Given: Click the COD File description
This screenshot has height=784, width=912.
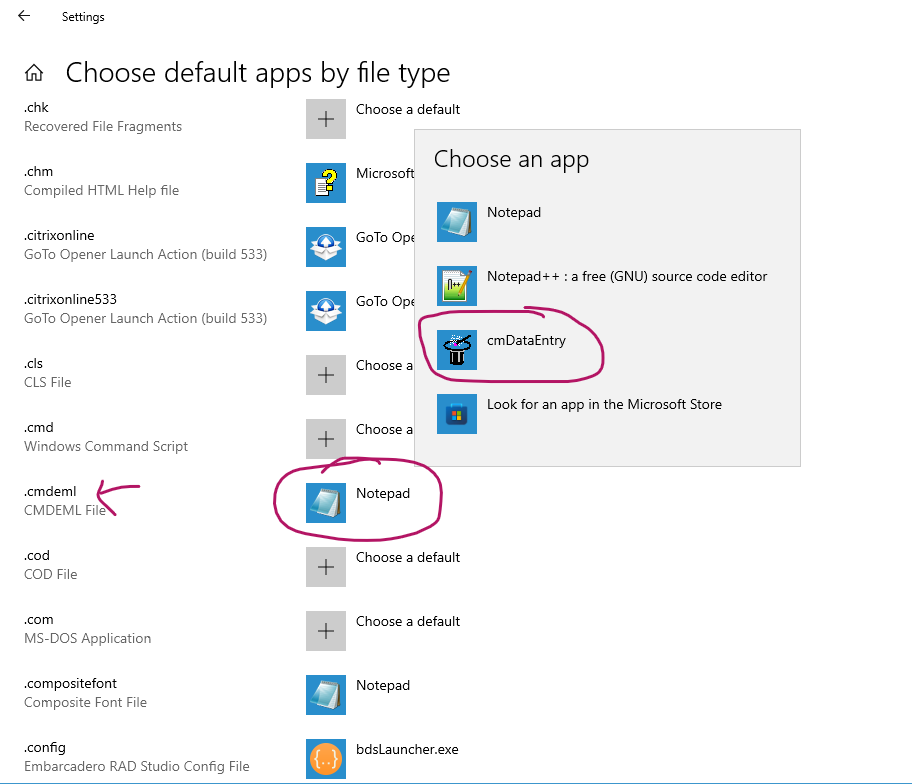Looking at the screenshot, I should (x=51, y=575).
